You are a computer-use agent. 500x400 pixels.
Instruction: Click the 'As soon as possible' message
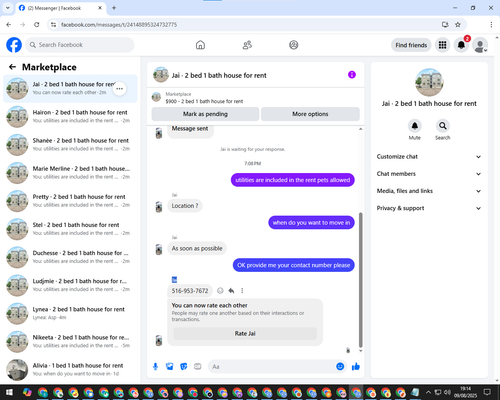pyautogui.click(x=197, y=248)
